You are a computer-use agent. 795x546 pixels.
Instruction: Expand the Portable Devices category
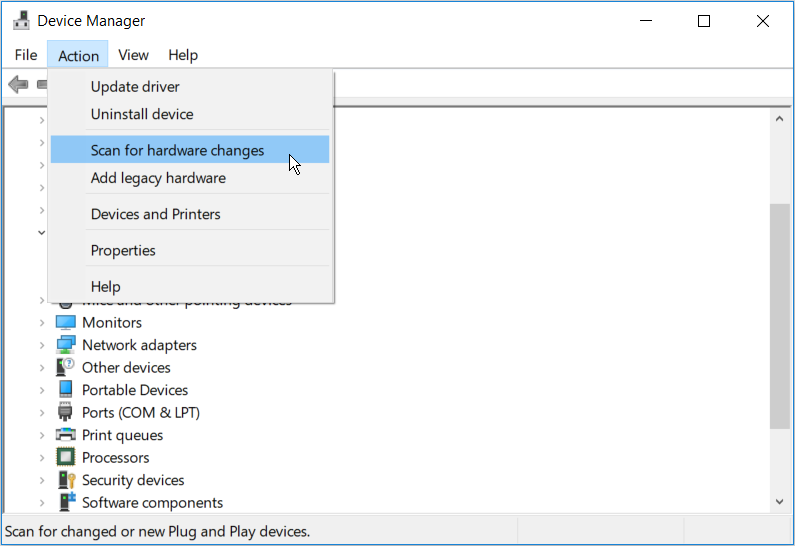tap(42, 390)
